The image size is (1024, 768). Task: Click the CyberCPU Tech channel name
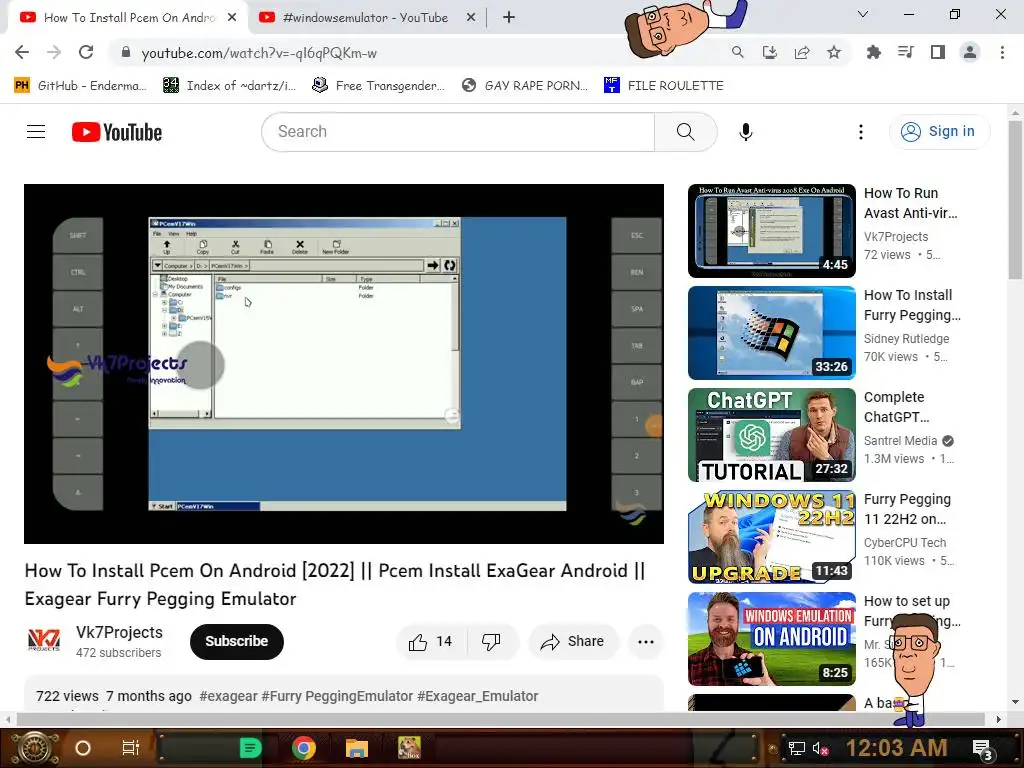pos(904,542)
